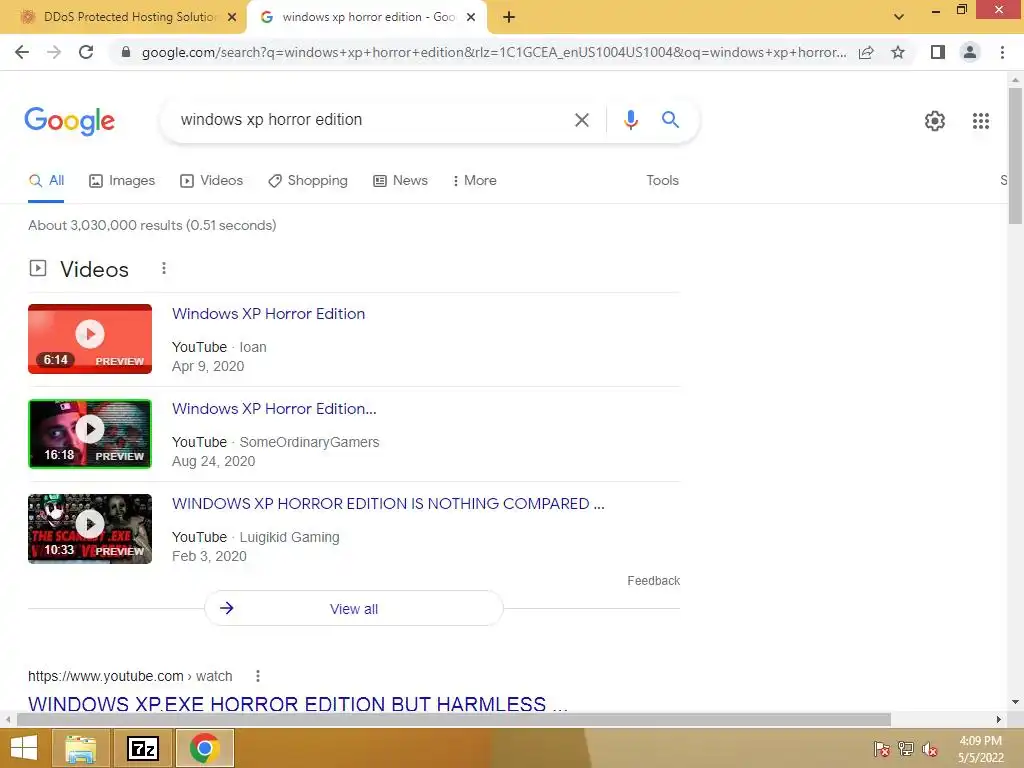Switch to Videos results tab
The width and height of the screenshot is (1024, 768).
tap(212, 180)
